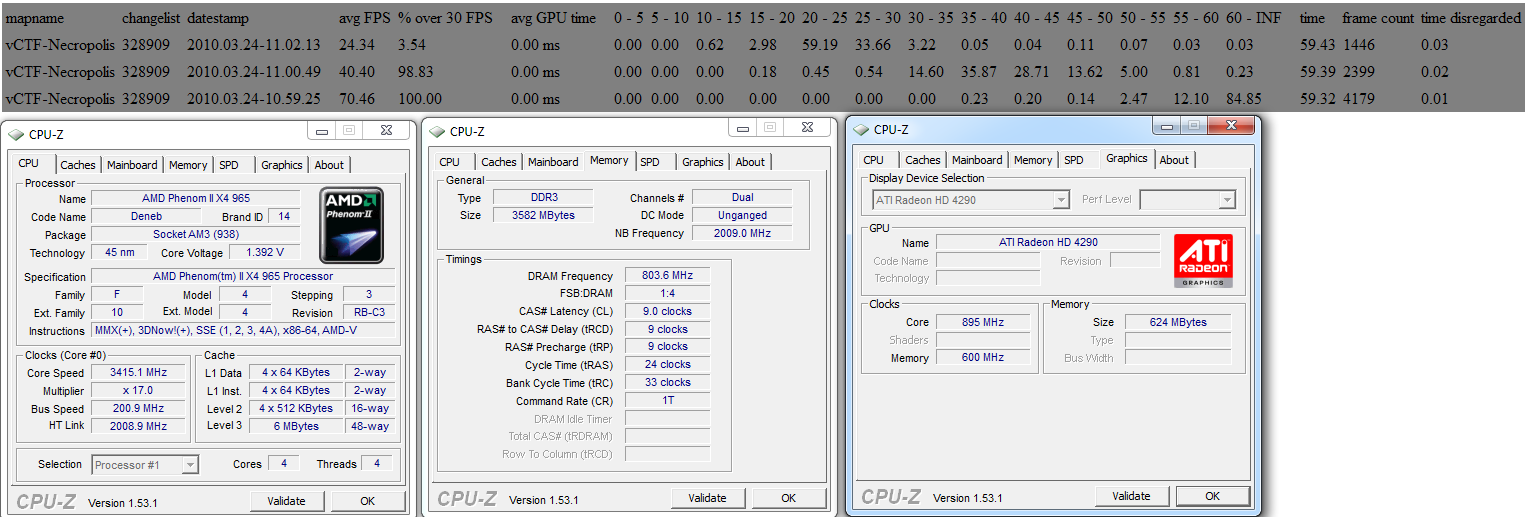Image resolution: width=1528 pixels, height=517 pixels.
Task: Go to the Mainboard tab in the processor window
Action: coord(132,165)
